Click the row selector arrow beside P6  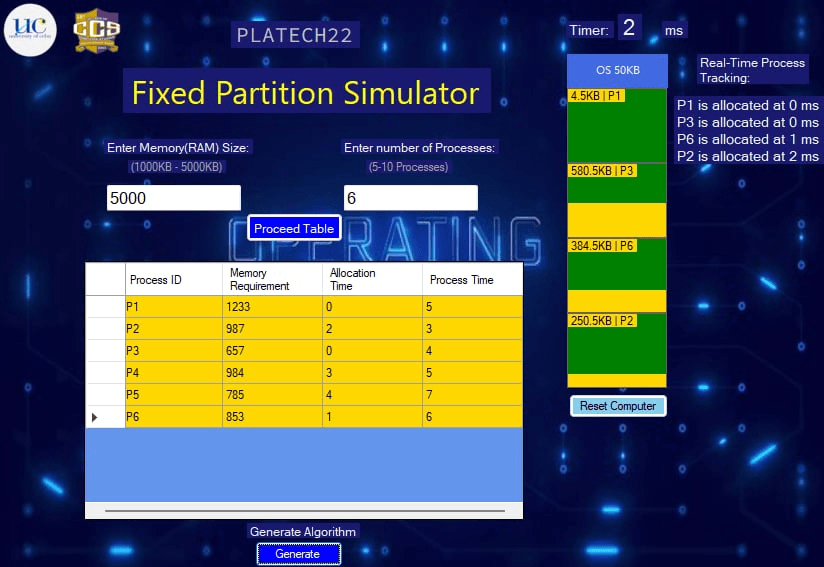(95, 417)
